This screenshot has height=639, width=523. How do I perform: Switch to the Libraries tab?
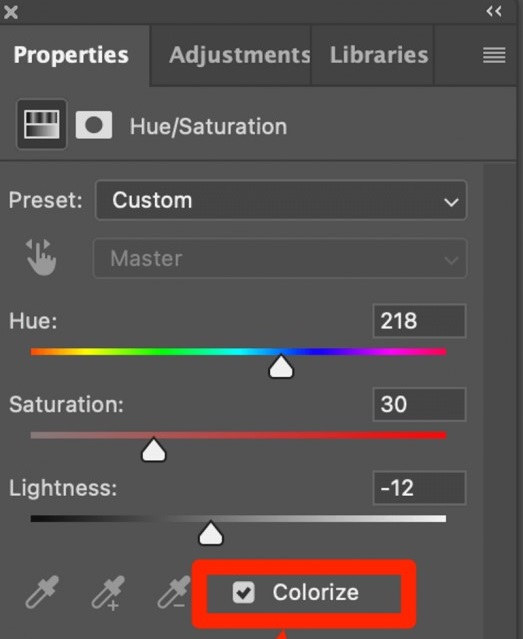(x=379, y=55)
